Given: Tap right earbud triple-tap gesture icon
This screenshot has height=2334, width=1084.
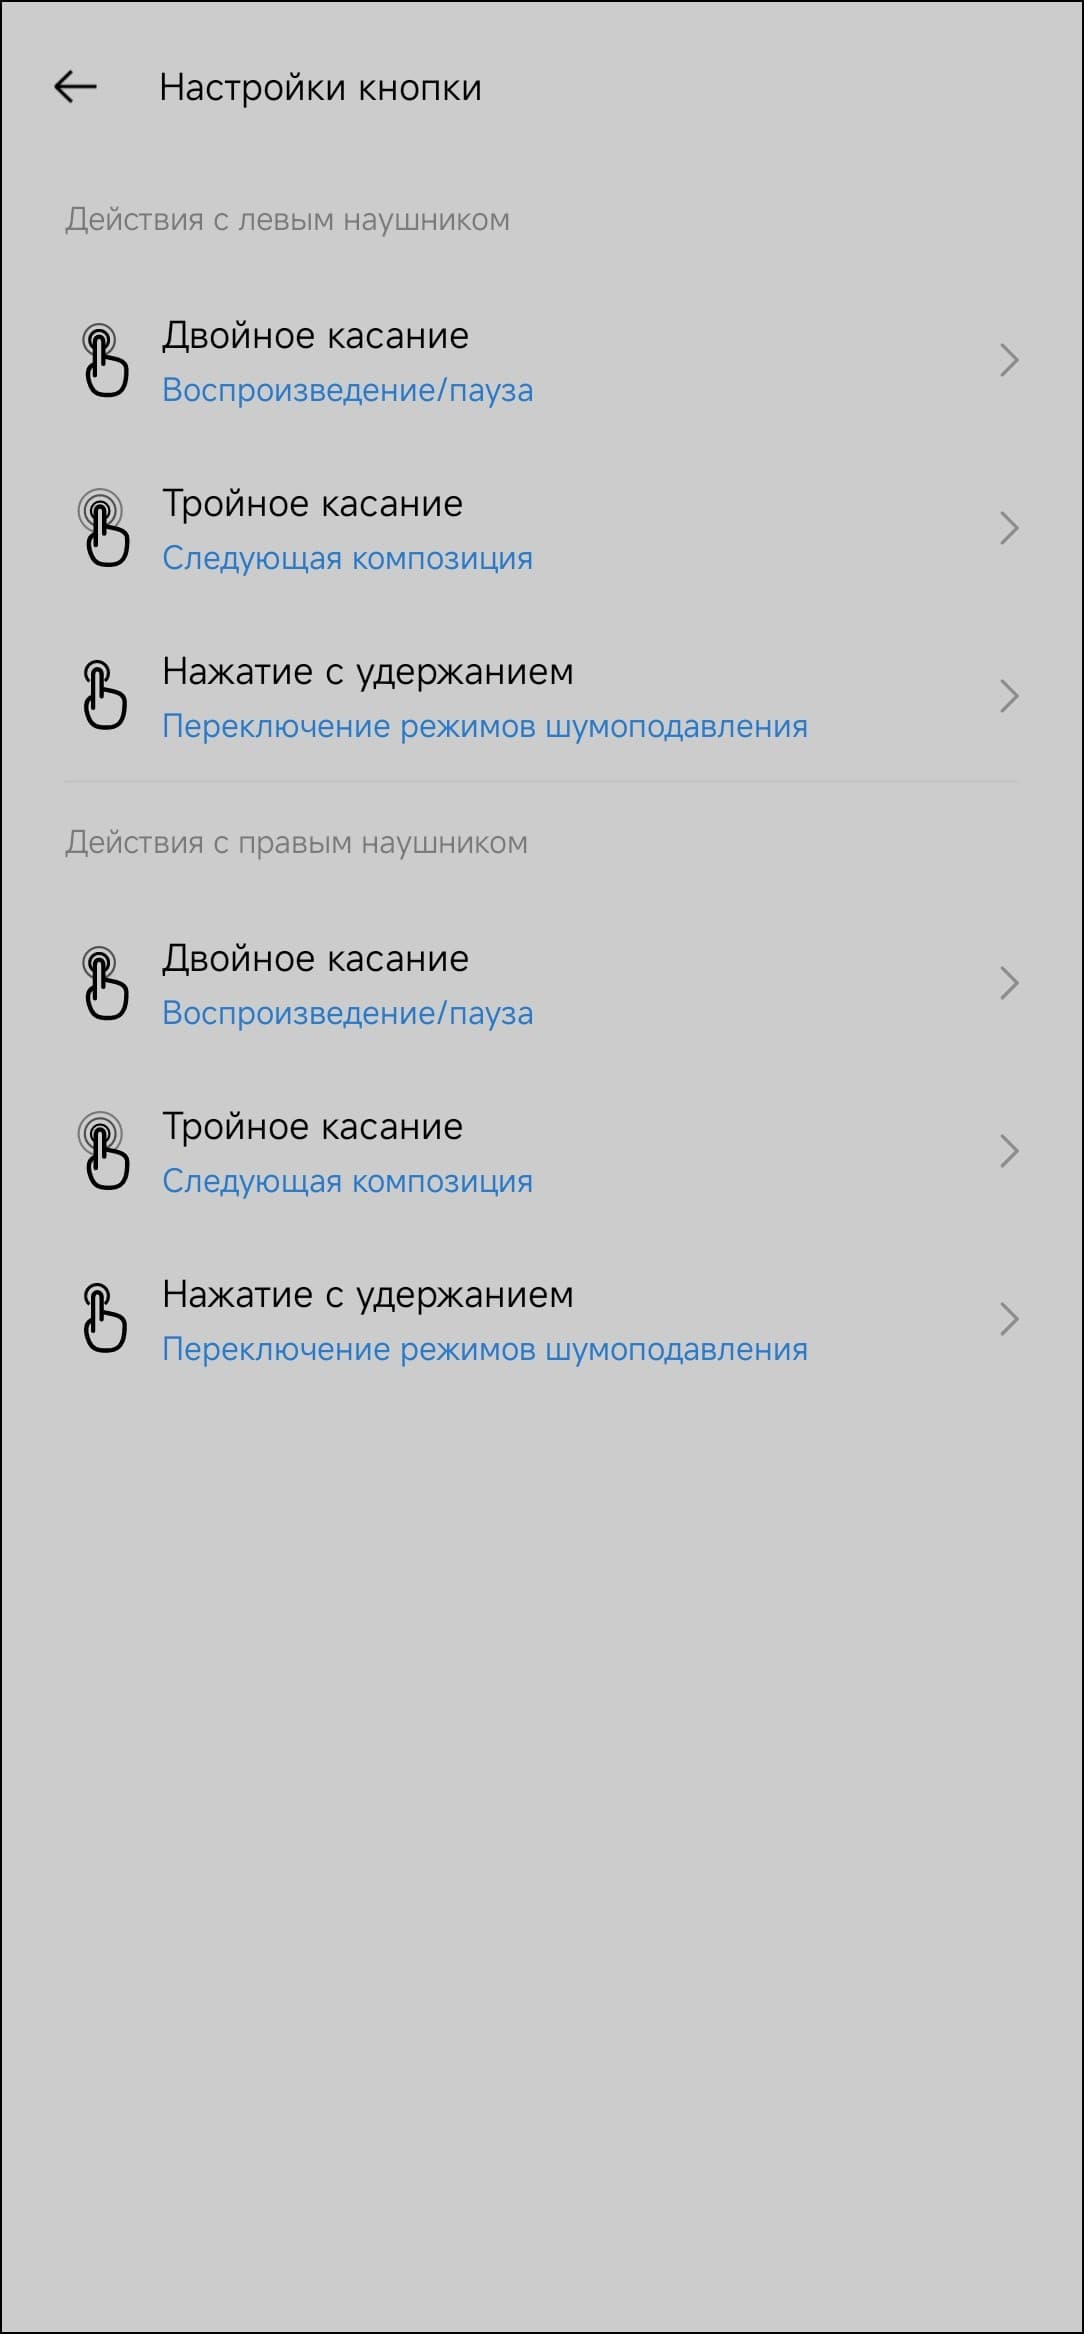Looking at the screenshot, I should tap(104, 1151).
